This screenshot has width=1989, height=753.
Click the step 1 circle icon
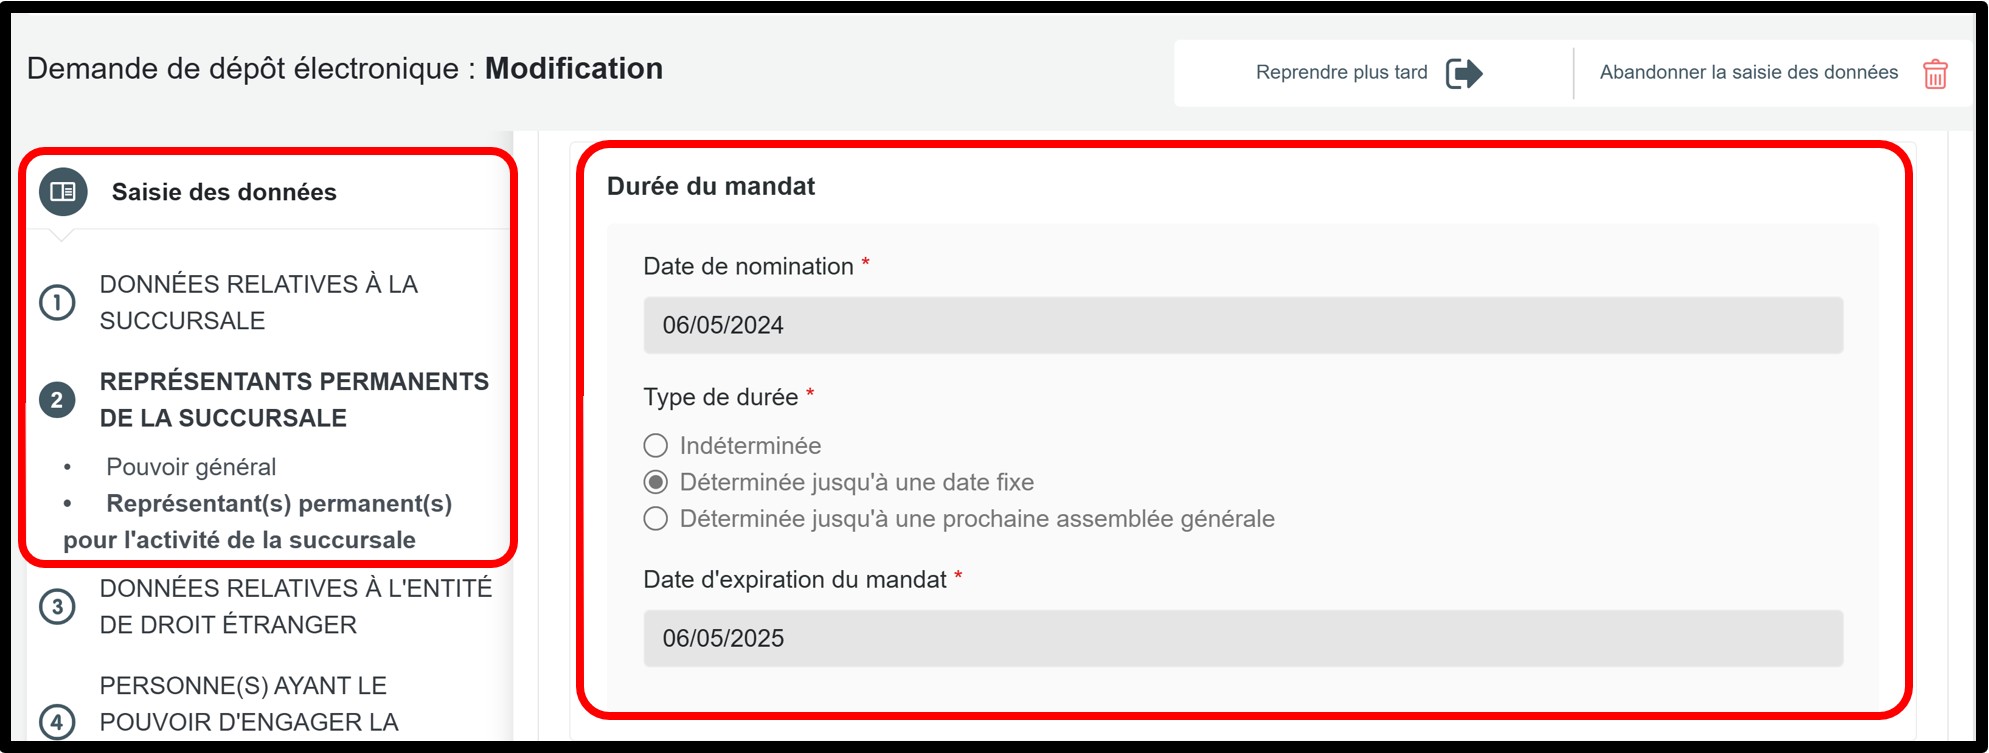point(57,302)
